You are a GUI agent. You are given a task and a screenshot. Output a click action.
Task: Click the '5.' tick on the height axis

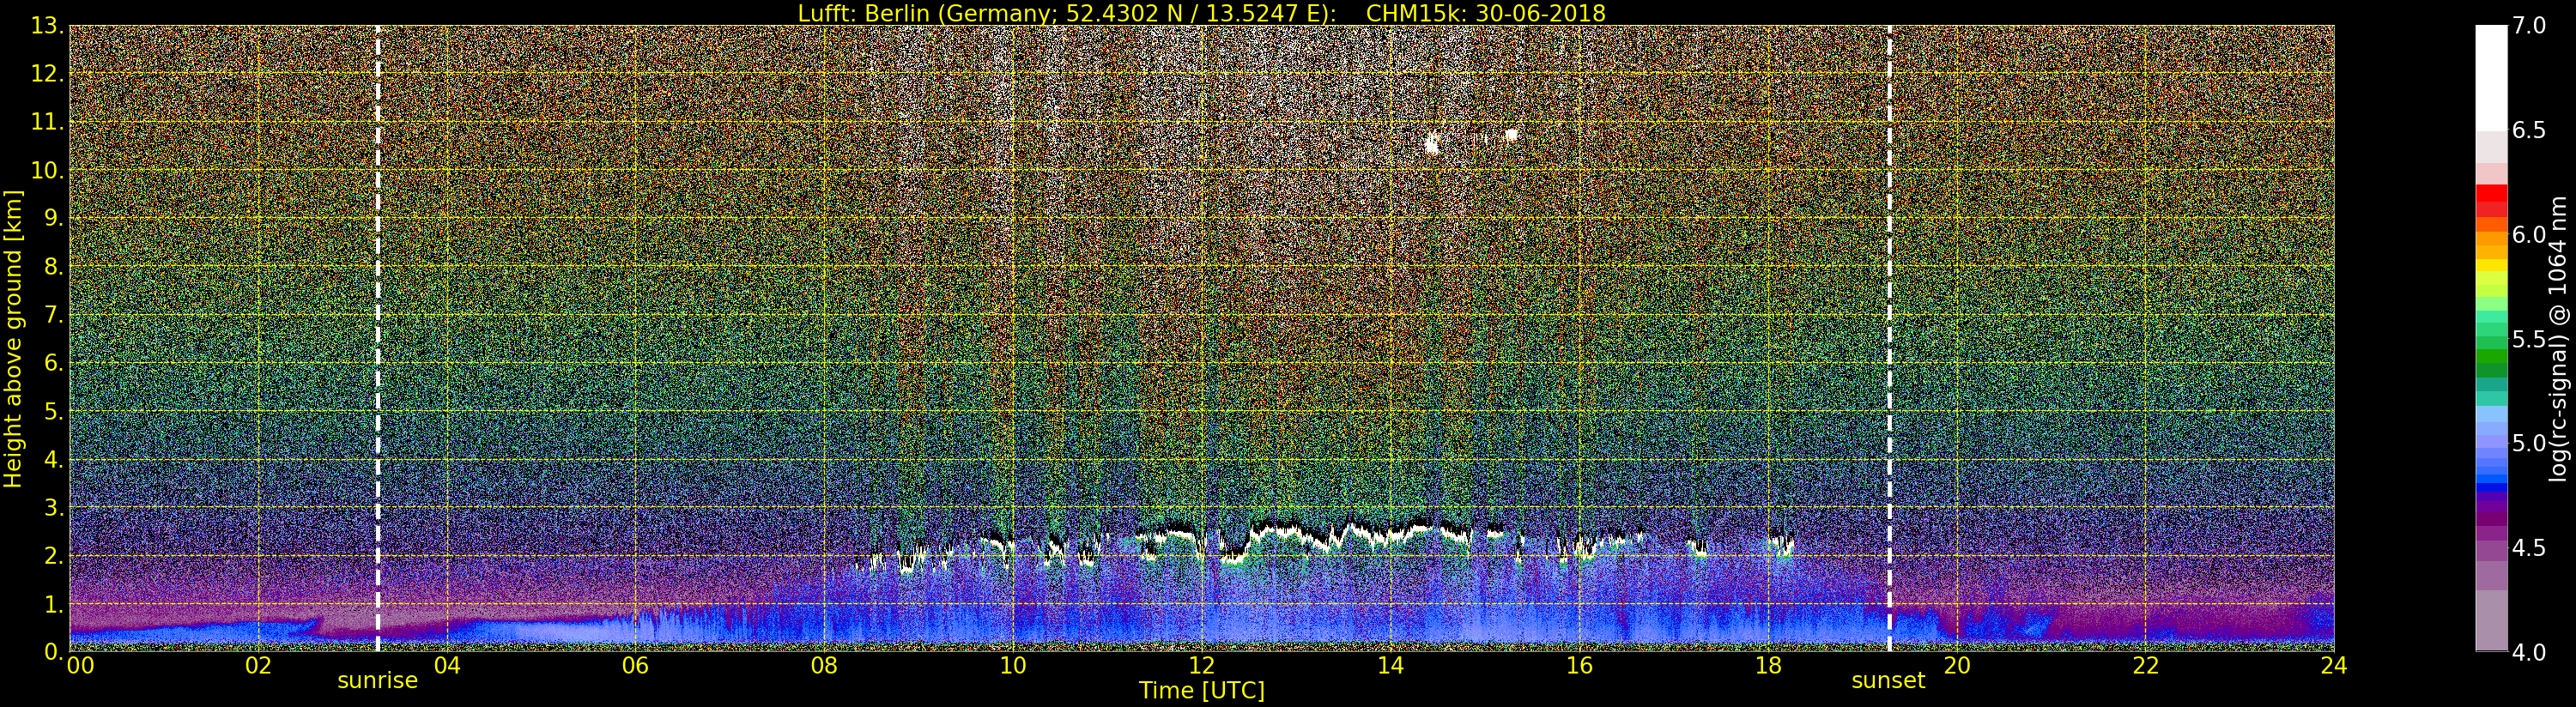54,411
